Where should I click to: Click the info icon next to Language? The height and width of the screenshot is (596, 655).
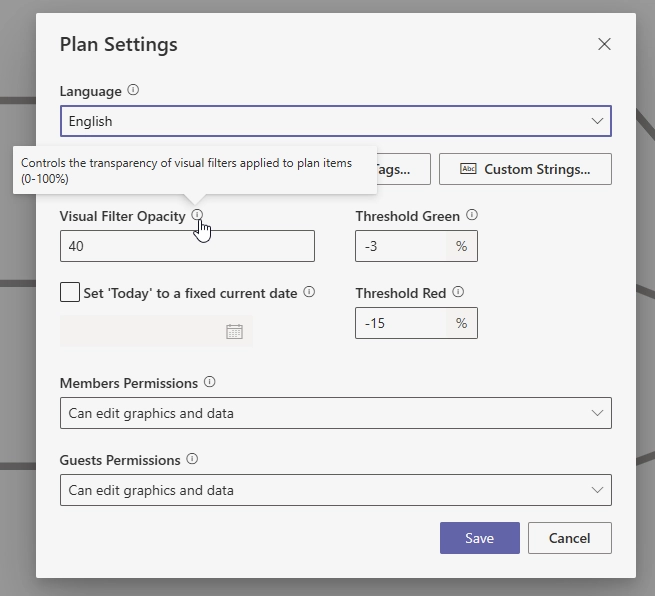[x=133, y=91]
